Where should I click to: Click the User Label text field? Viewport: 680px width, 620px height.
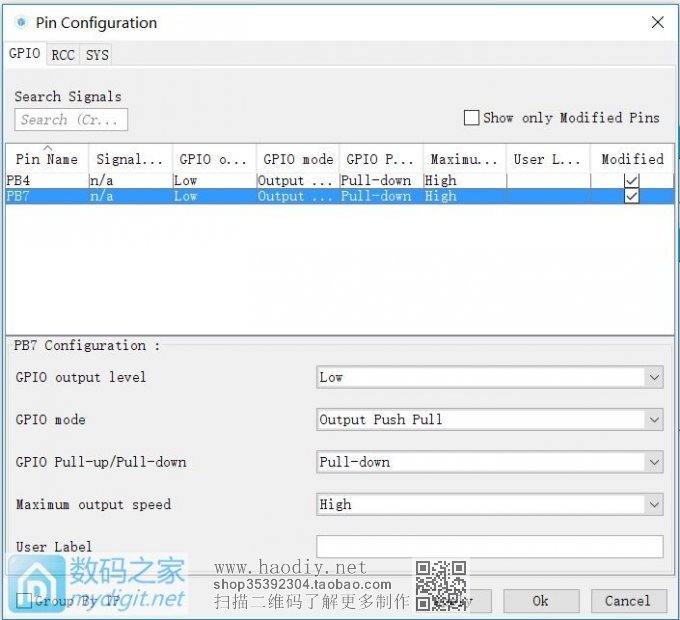point(489,546)
